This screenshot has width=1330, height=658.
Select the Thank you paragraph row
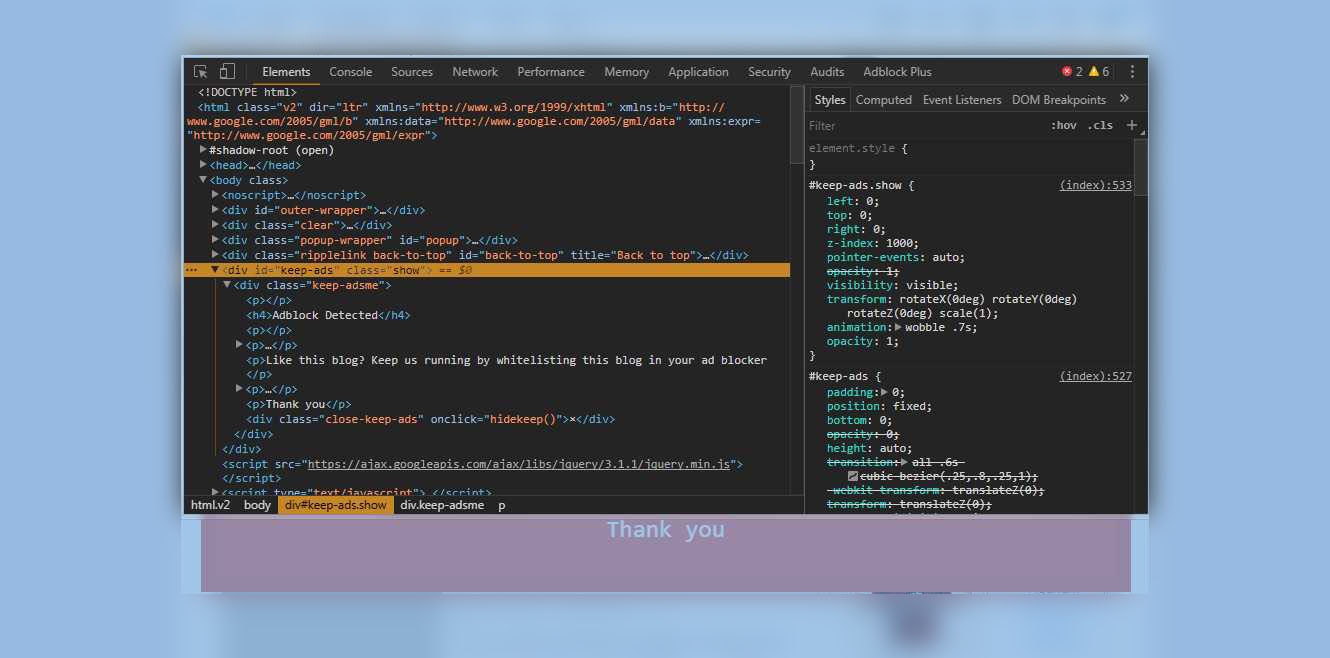tap(298, 404)
